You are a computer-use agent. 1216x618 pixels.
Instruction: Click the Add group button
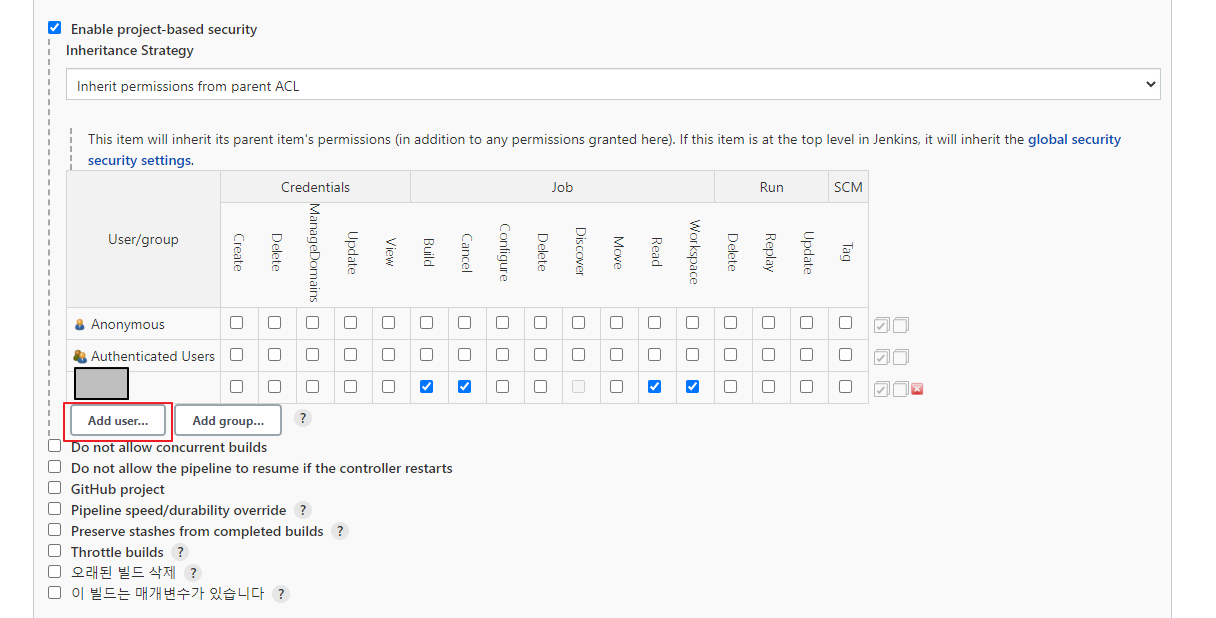228,421
